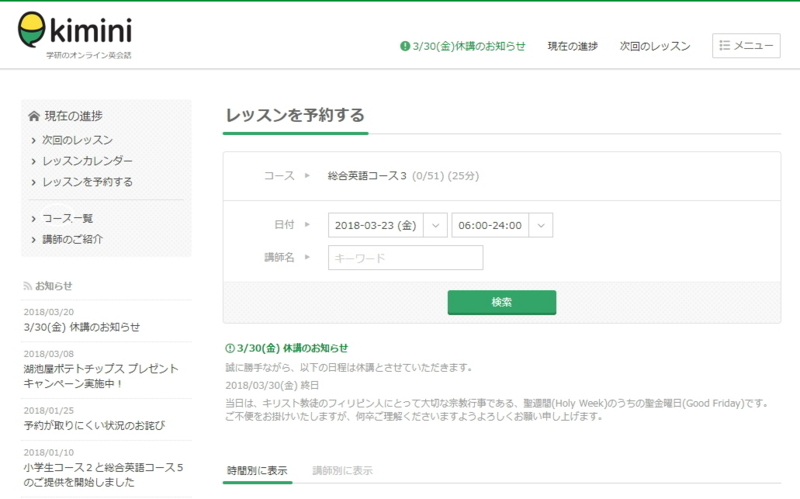Open the time range dropdown 06:00-24:00
The height and width of the screenshot is (499, 800).
point(502,225)
